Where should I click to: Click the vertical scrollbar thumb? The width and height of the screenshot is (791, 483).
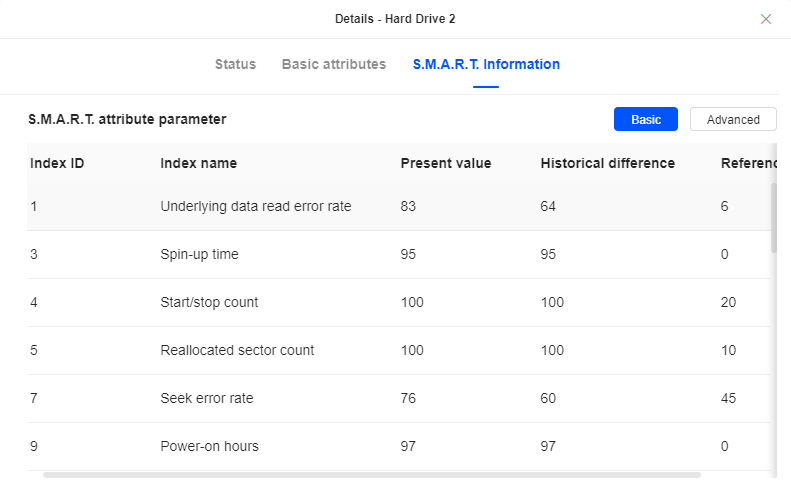[x=773, y=216]
